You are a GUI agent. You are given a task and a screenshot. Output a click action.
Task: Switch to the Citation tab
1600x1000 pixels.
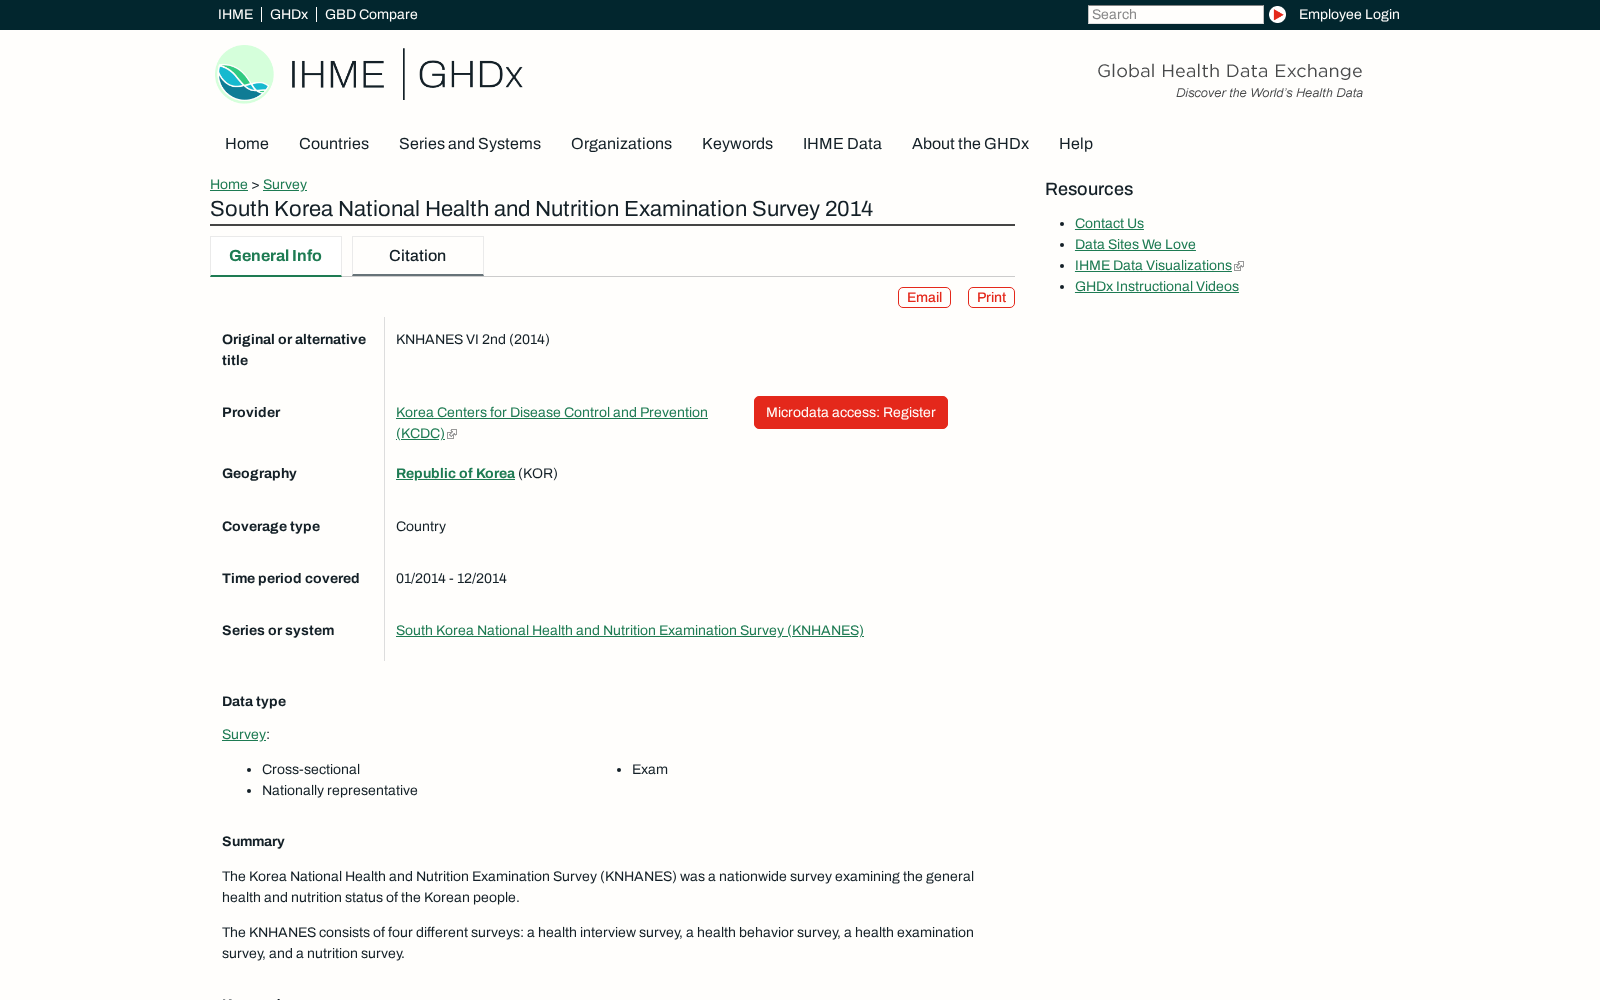click(x=418, y=256)
